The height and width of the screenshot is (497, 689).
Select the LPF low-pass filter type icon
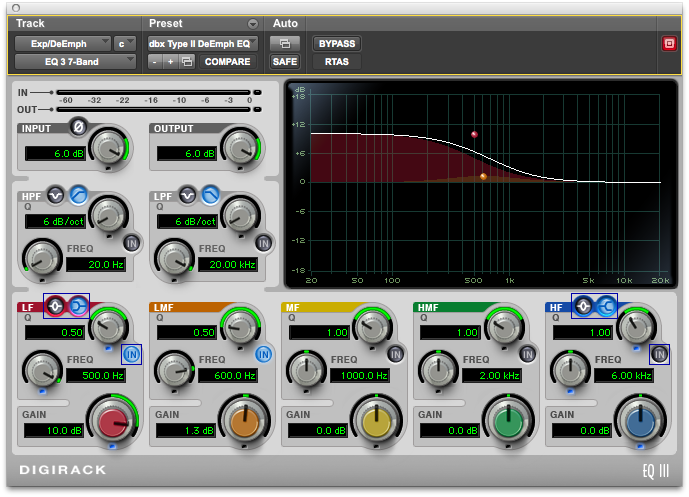point(210,195)
